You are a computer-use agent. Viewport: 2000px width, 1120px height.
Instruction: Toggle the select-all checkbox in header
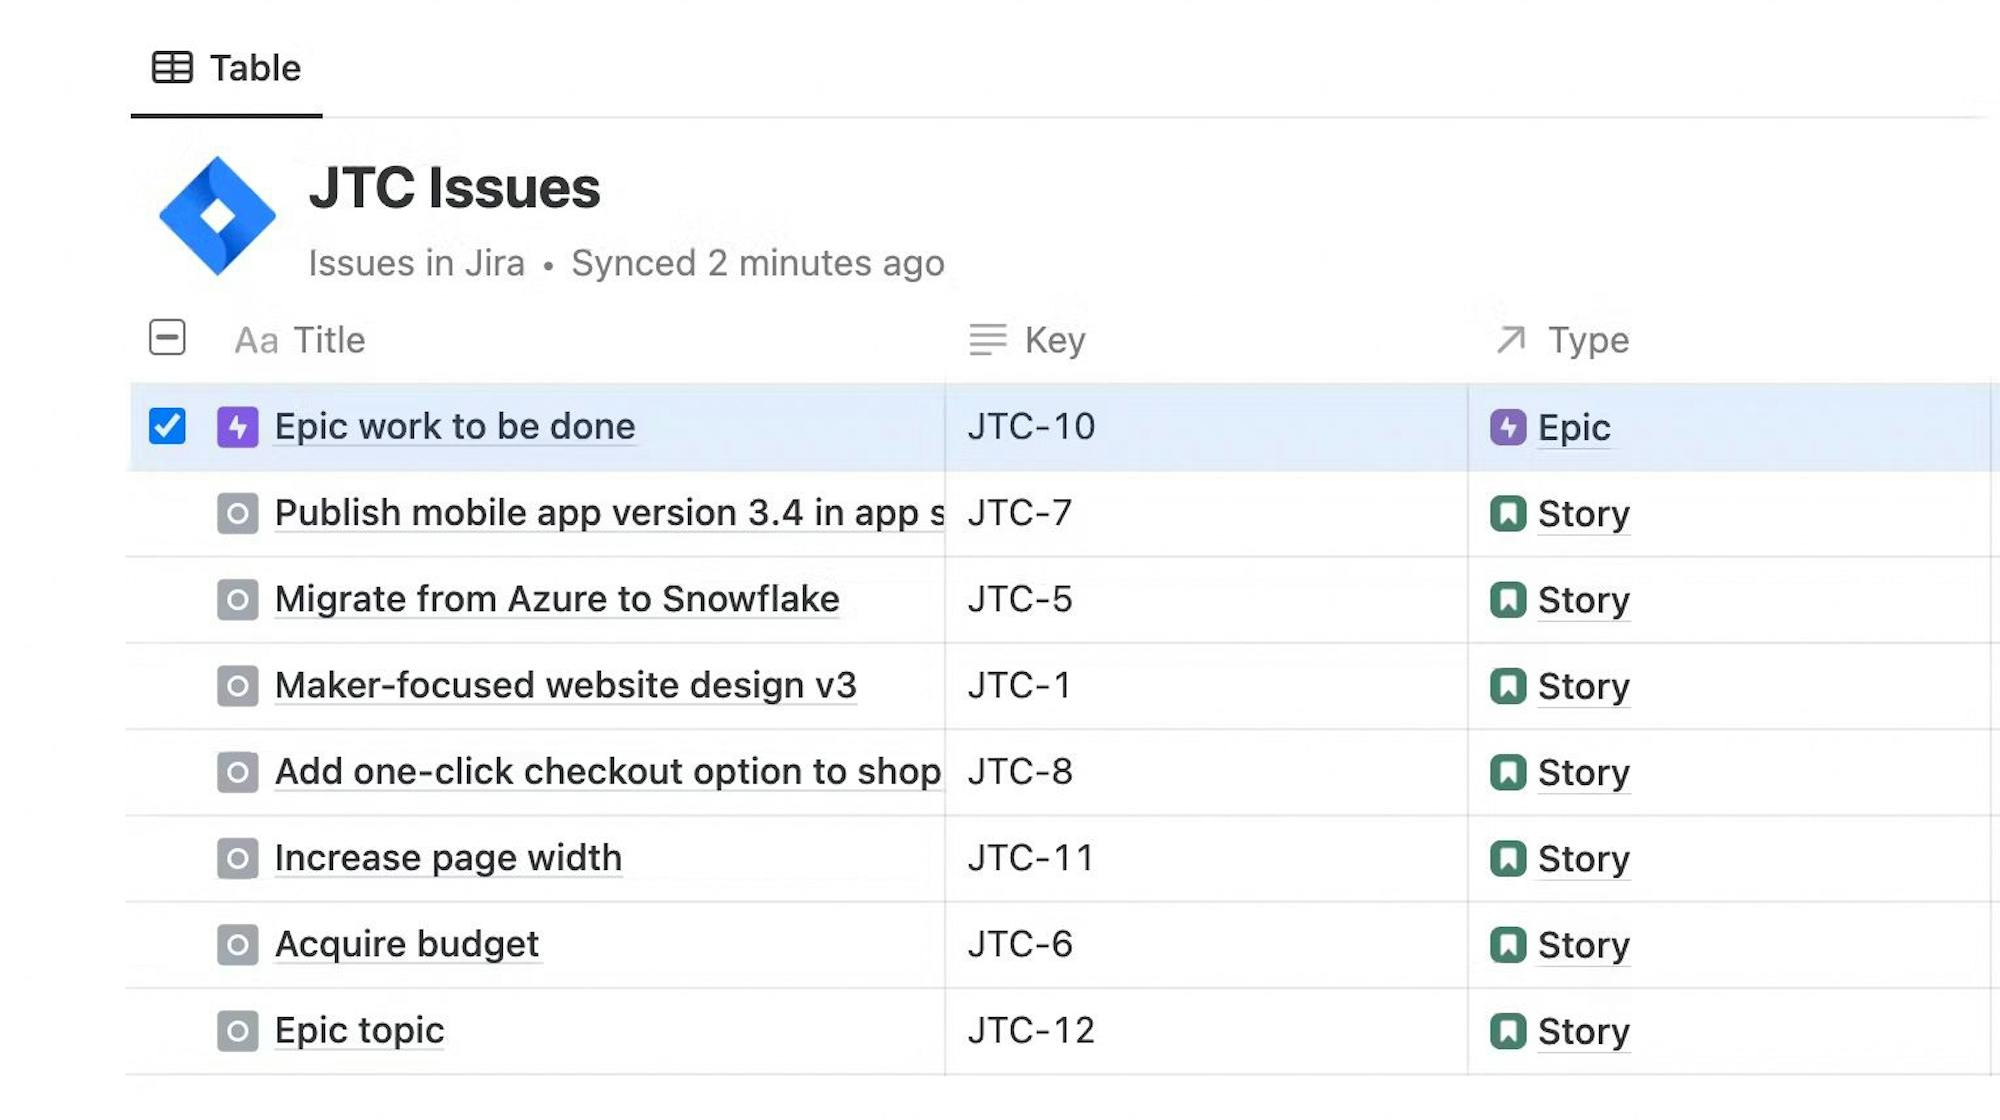click(x=167, y=338)
